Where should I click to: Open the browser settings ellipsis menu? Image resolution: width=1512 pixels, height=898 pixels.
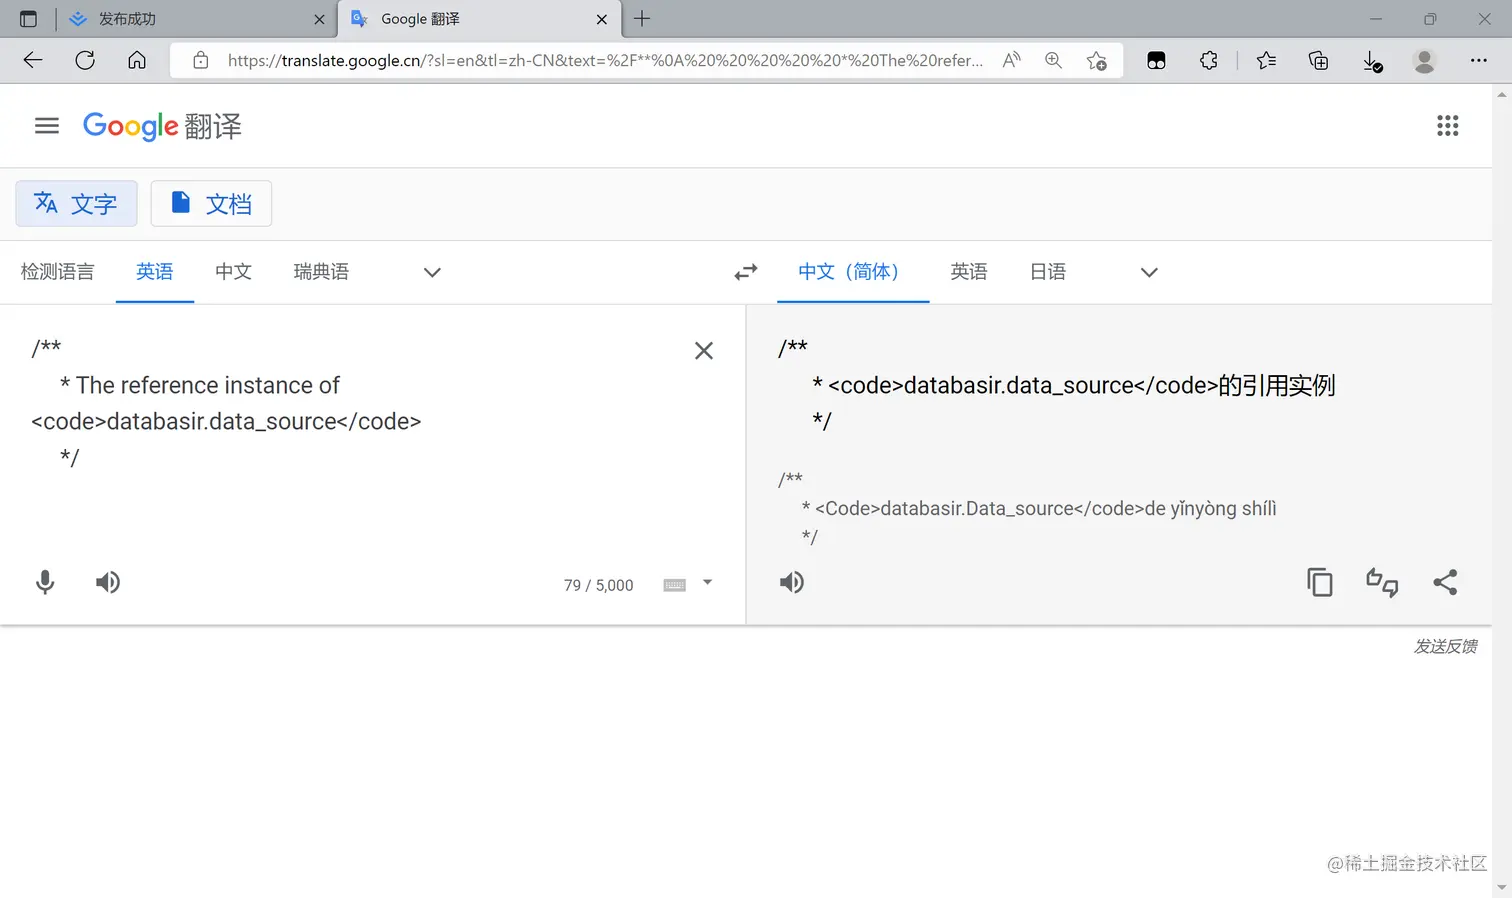click(x=1479, y=60)
